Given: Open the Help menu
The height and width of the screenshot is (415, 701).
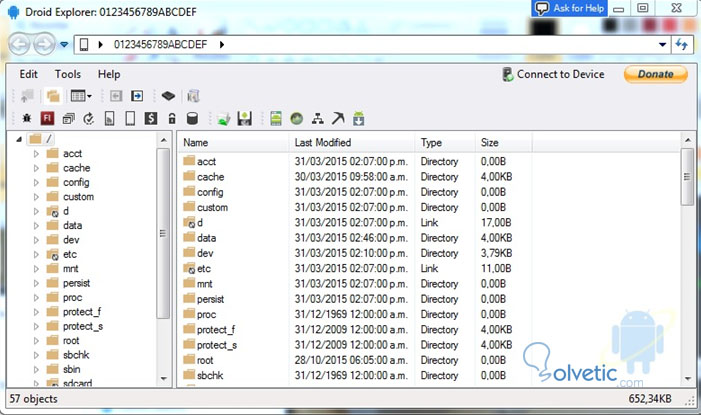Looking at the screenshot, I should pyautogui.click(x=109, y=74).
